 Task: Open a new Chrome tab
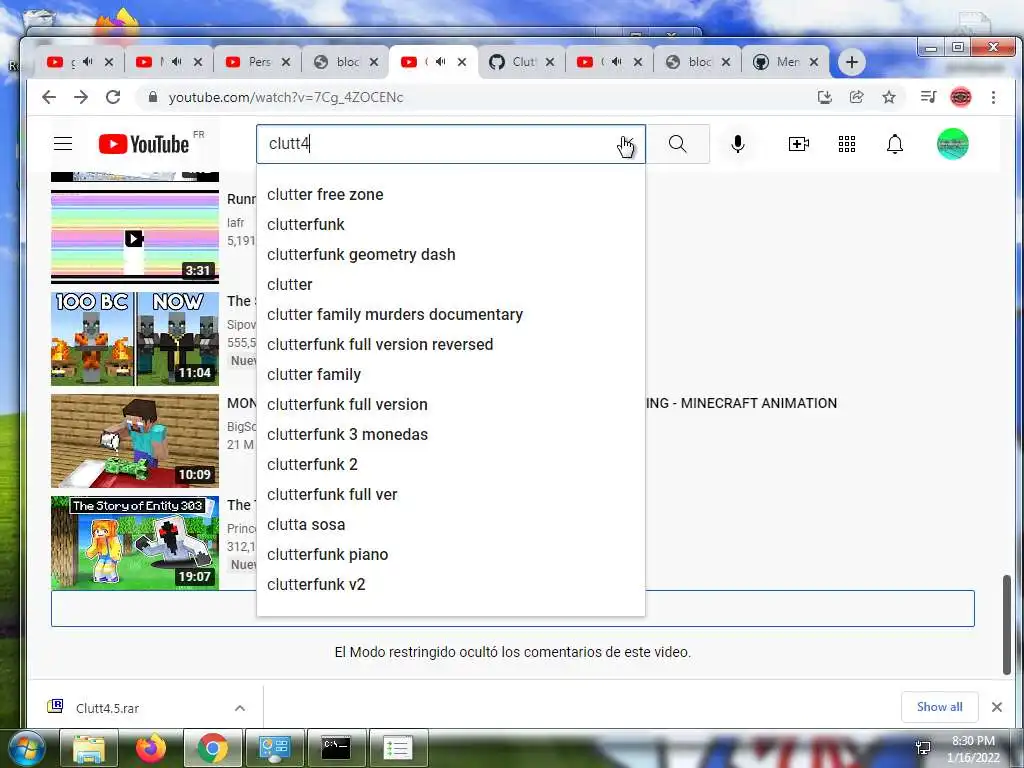point(852,62)
